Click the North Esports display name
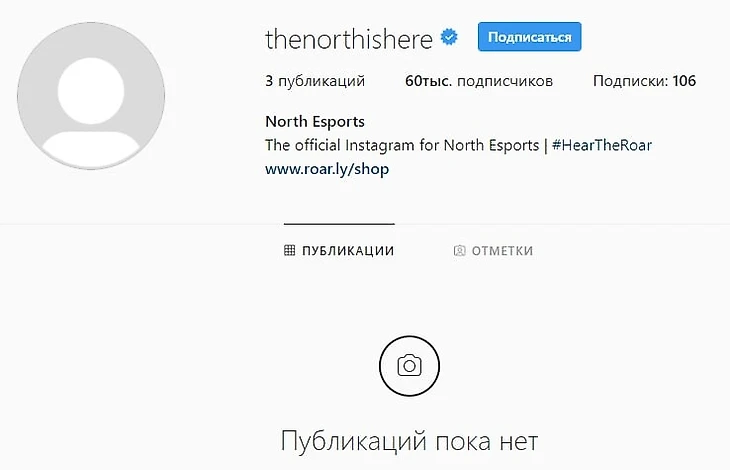Viewport: 730px width, 470px height. pyautogui.click(x=315, y=122)
